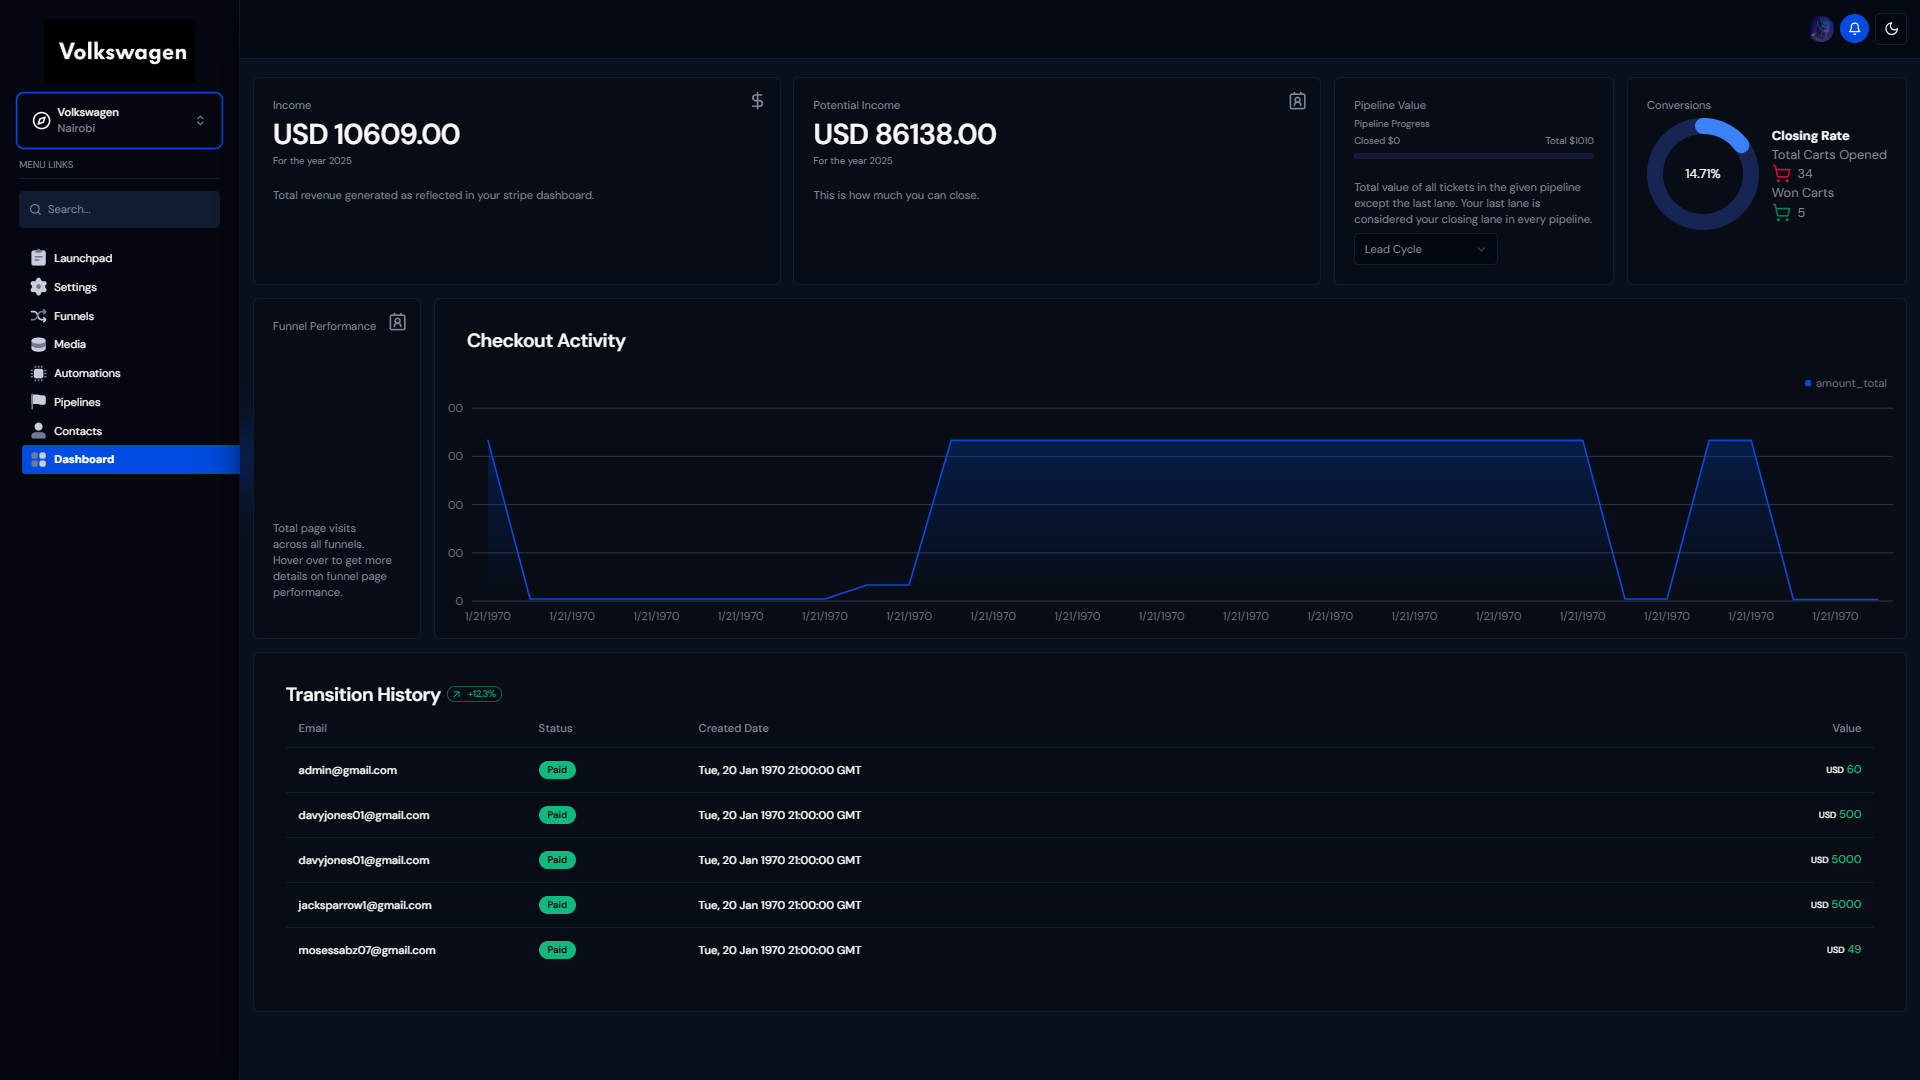Click the mosessabz07@gmail.com email cell
Image resolution: width=1920 pixels, height=1080 pixels.
click(x=367, y=950)
